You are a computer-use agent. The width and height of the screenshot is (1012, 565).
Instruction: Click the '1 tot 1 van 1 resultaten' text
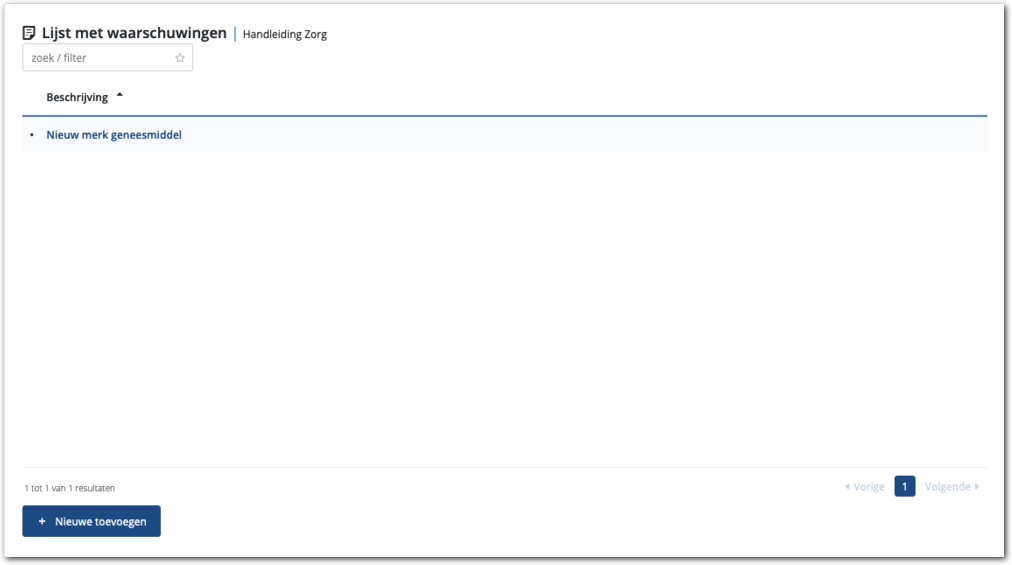[x=70, y=488]
